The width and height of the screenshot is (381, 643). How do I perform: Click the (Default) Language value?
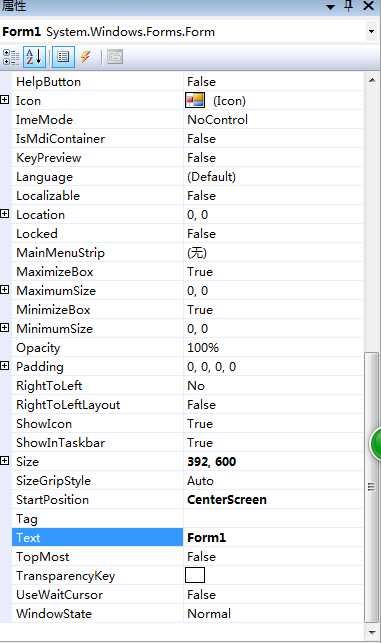(211, 177)
